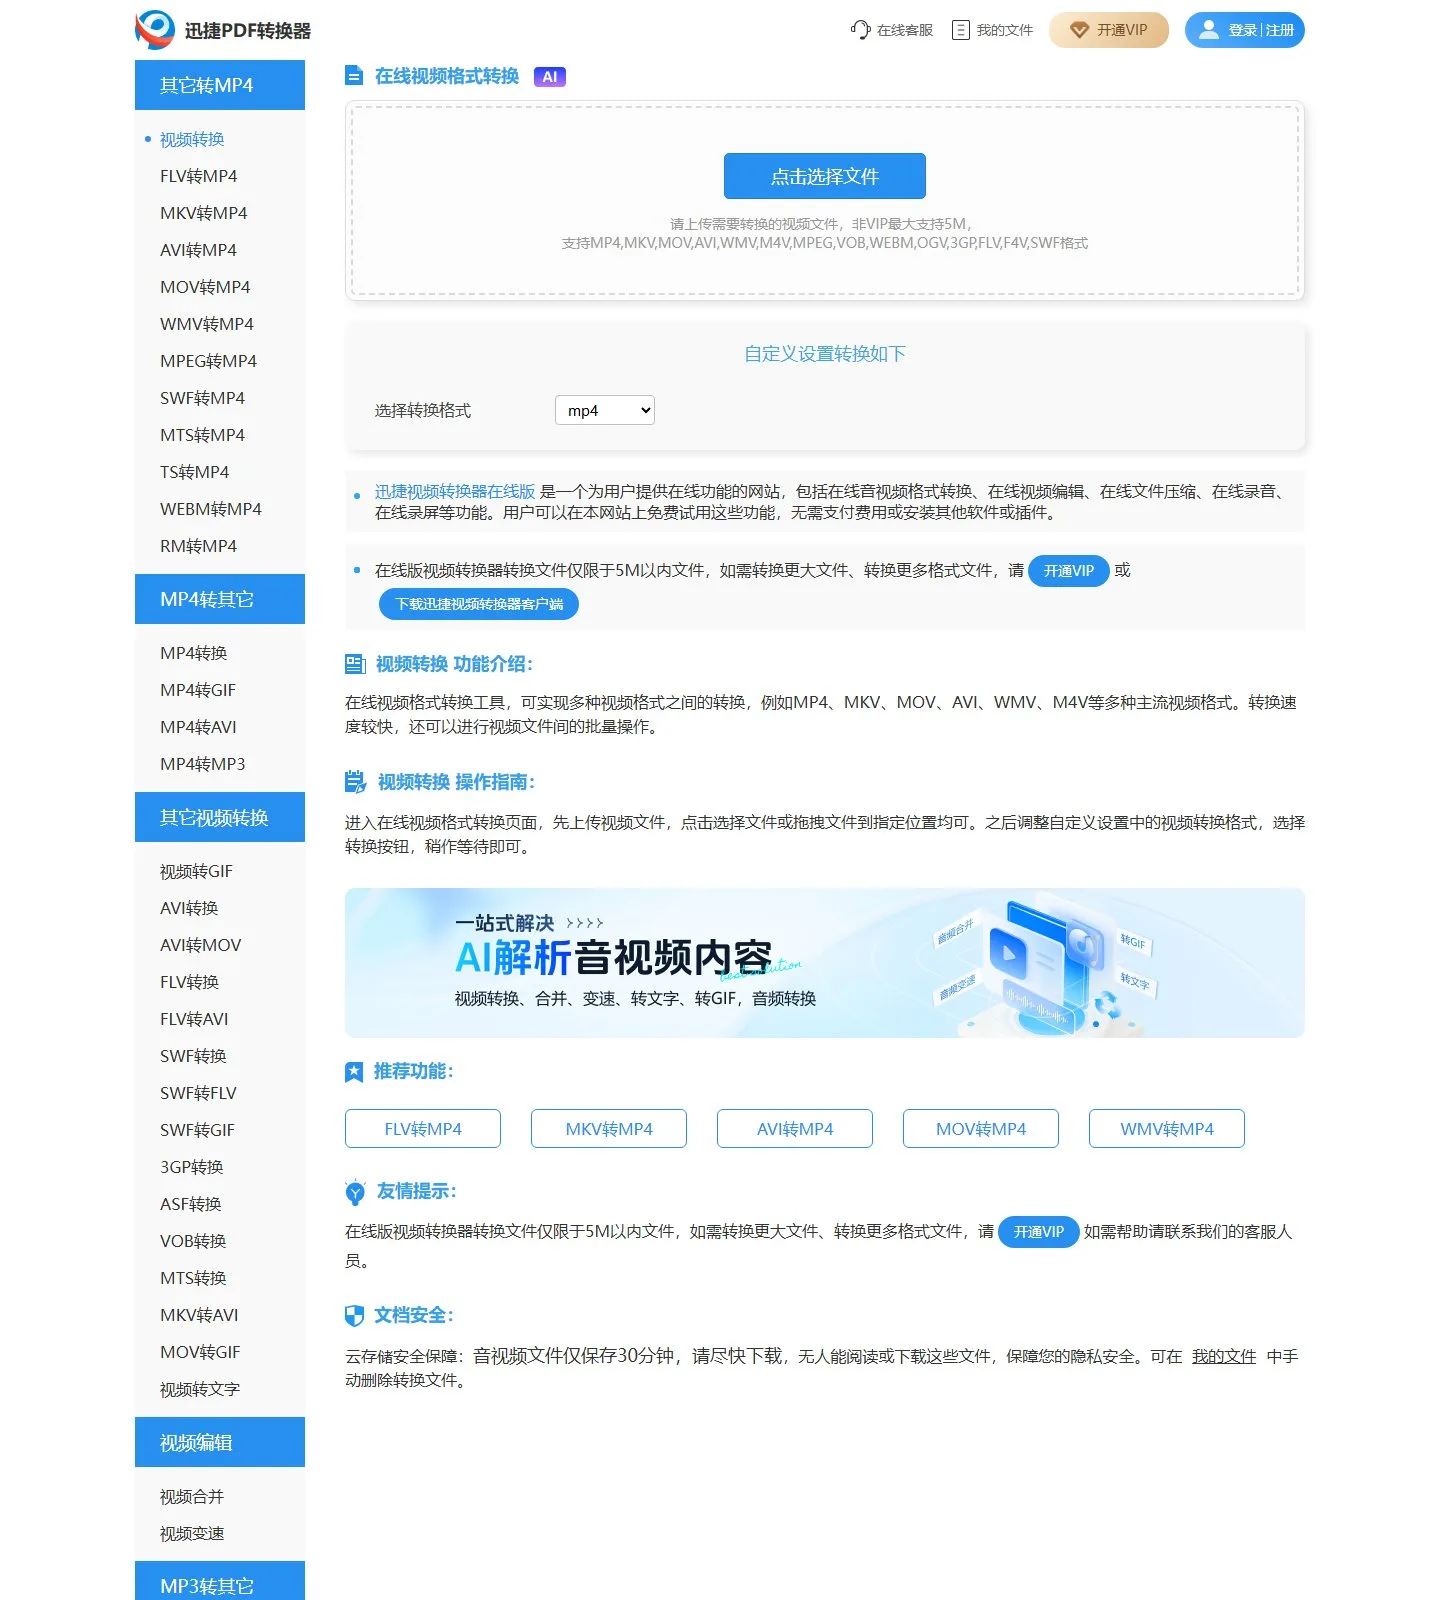
Task: Click the diamond icon in 开通VIP button
Action: coord(1079,30)
